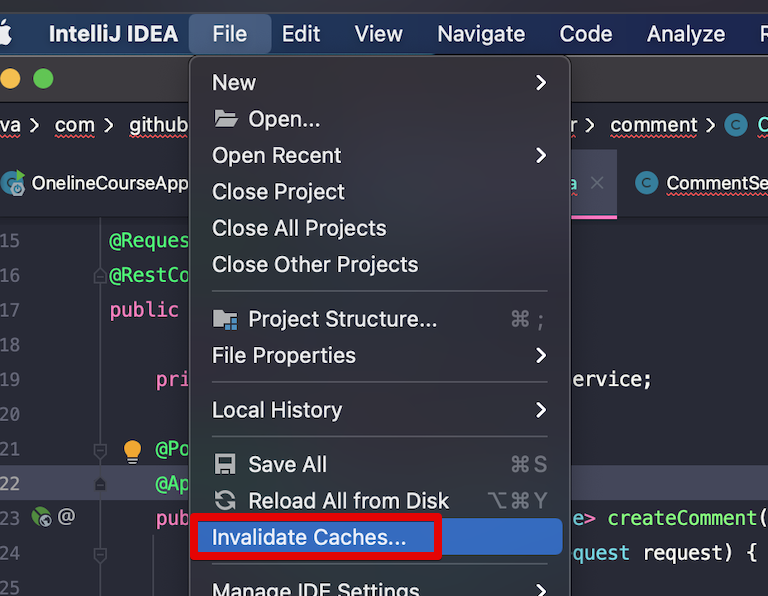Screen dimensions: 768x596
Task: Toggle the code fold marker on line 22
Action: click(100, 484)
